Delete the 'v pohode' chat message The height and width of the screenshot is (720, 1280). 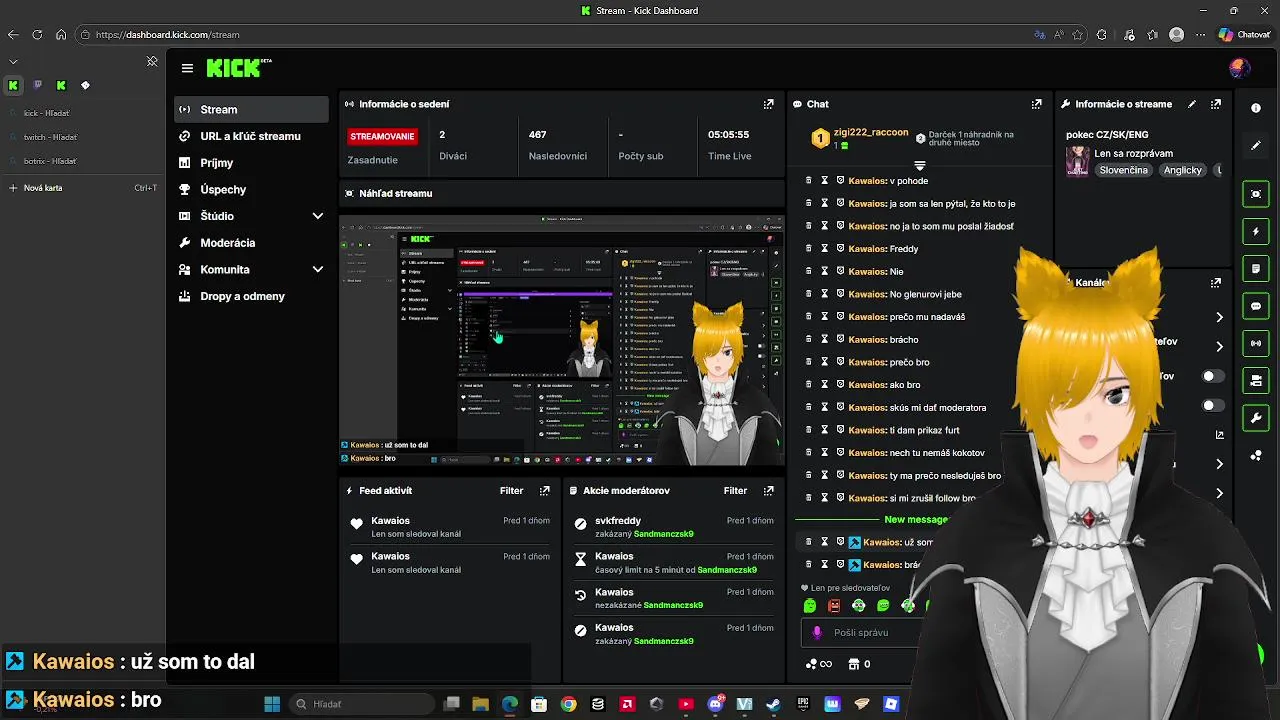(x=809, y=181)
